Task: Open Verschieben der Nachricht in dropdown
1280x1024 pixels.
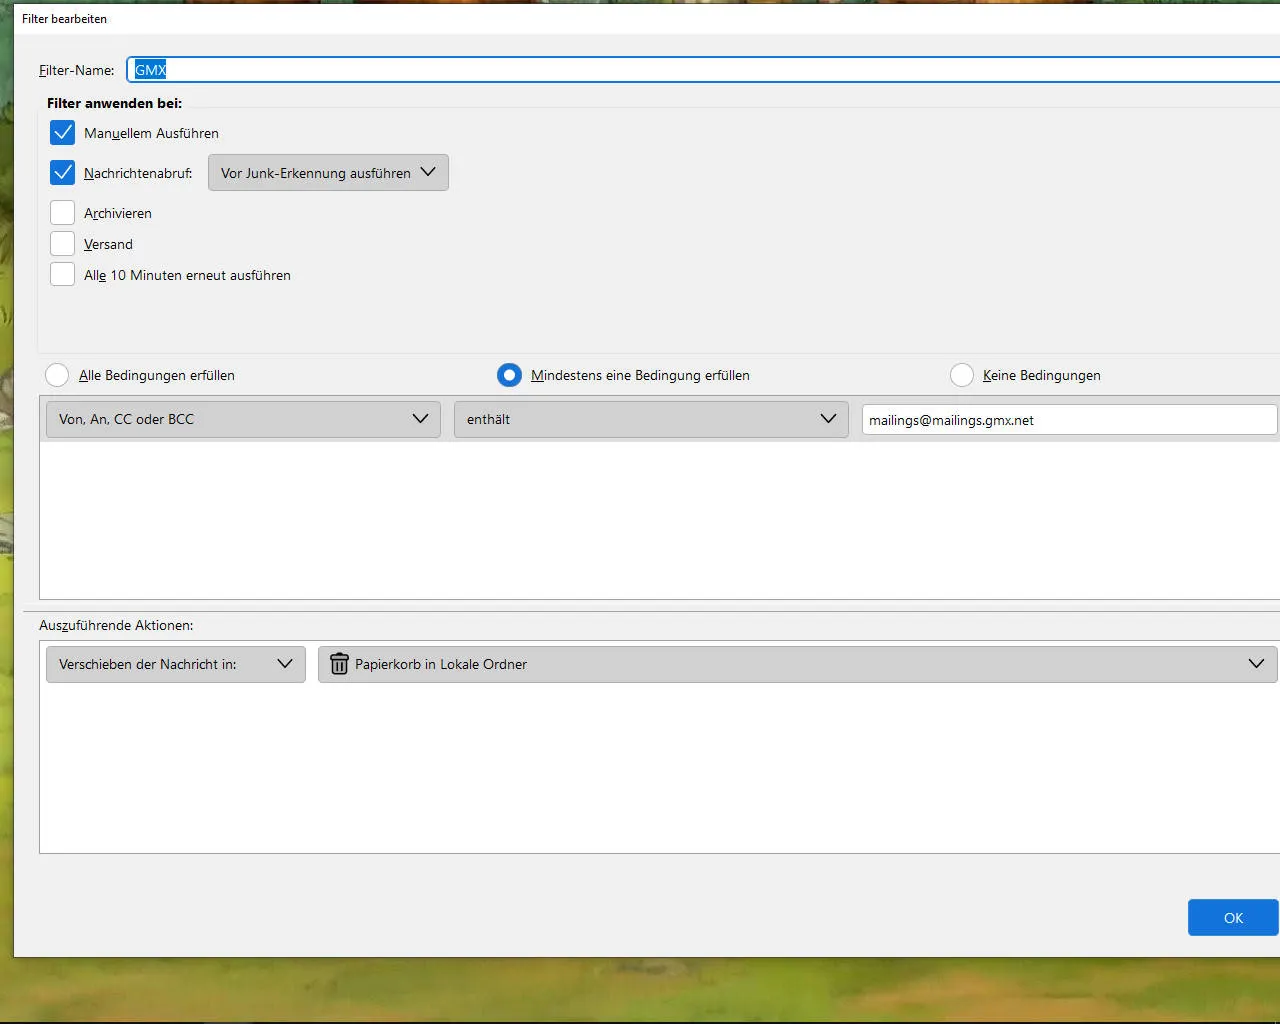Action: click(x=176, y=664)
